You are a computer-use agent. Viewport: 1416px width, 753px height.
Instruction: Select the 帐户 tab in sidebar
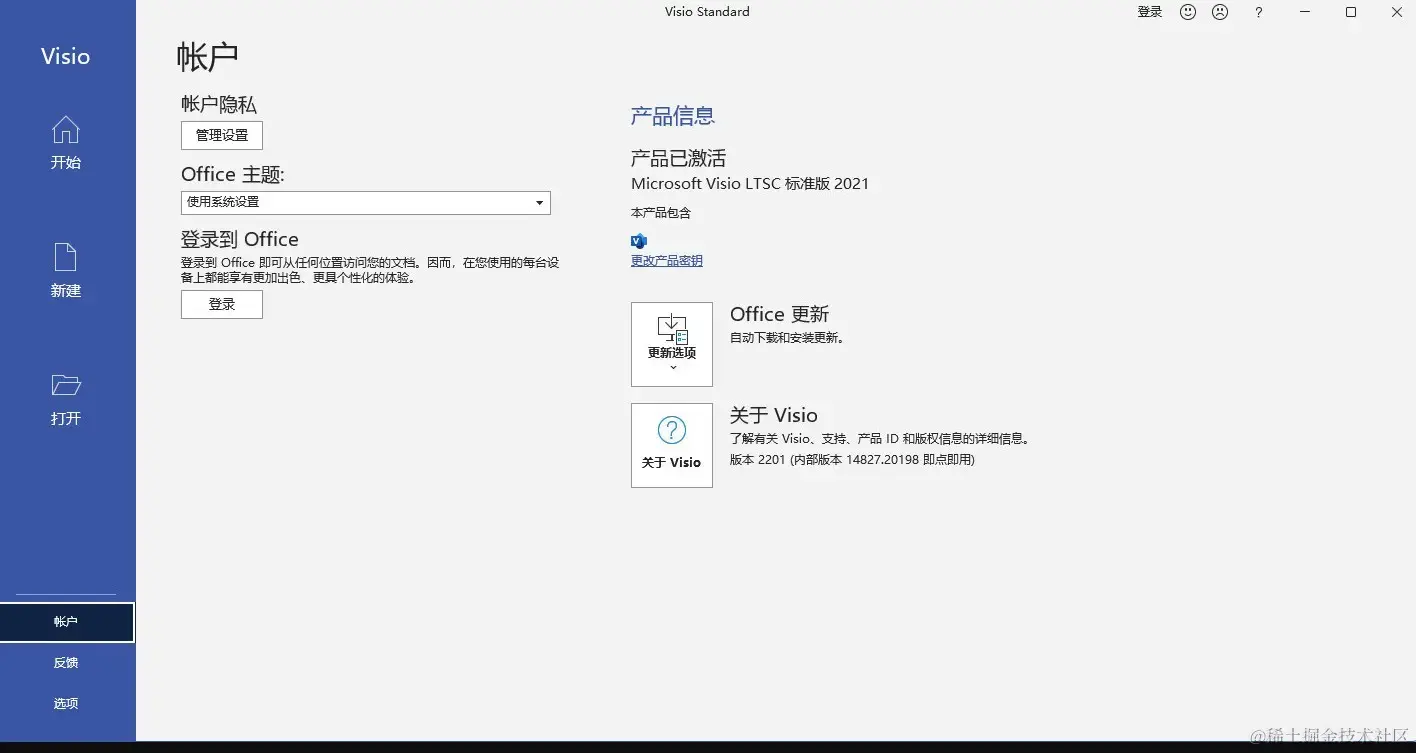pyautogui.click(x=66, y=622)
